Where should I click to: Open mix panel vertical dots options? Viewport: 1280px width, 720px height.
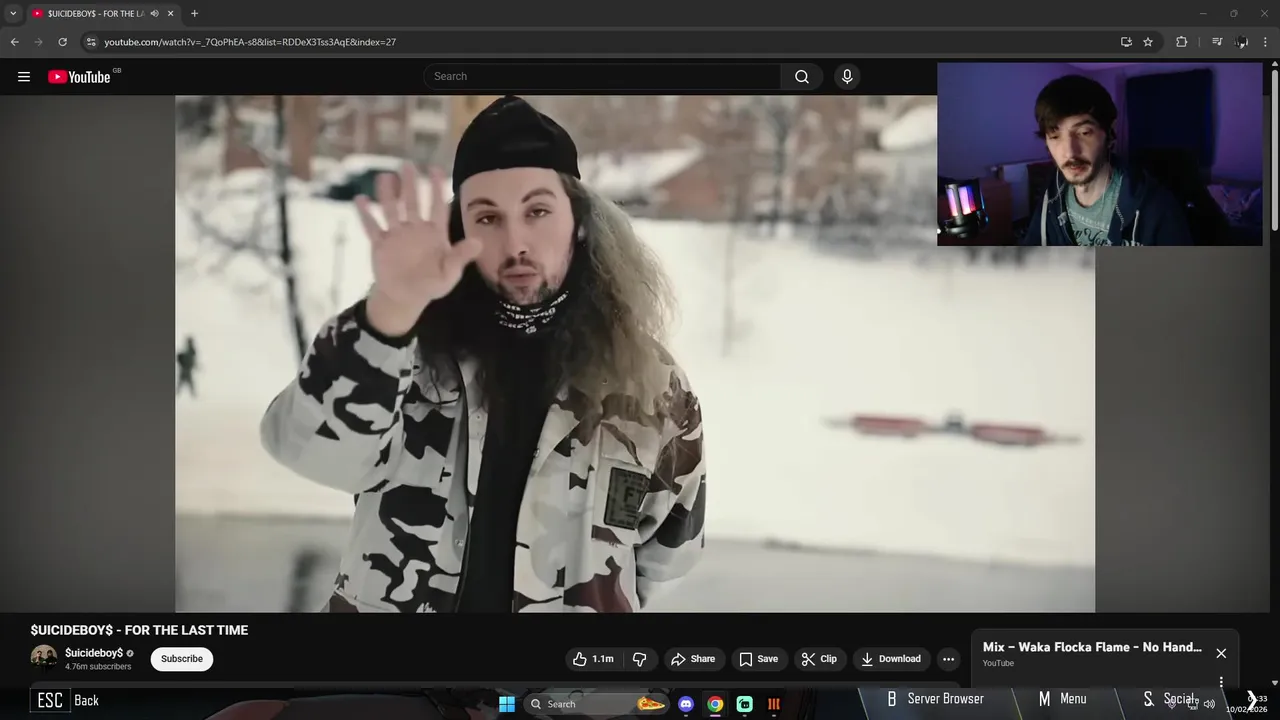click(x=1221, y=682)
